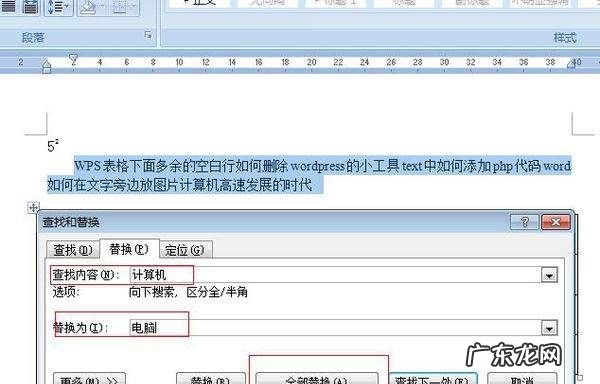Screen dimensions: 600x384
Task: Click the highlighted WPS表格下面多余 text line
Action: pyautogui.click(x=322, y=166)
